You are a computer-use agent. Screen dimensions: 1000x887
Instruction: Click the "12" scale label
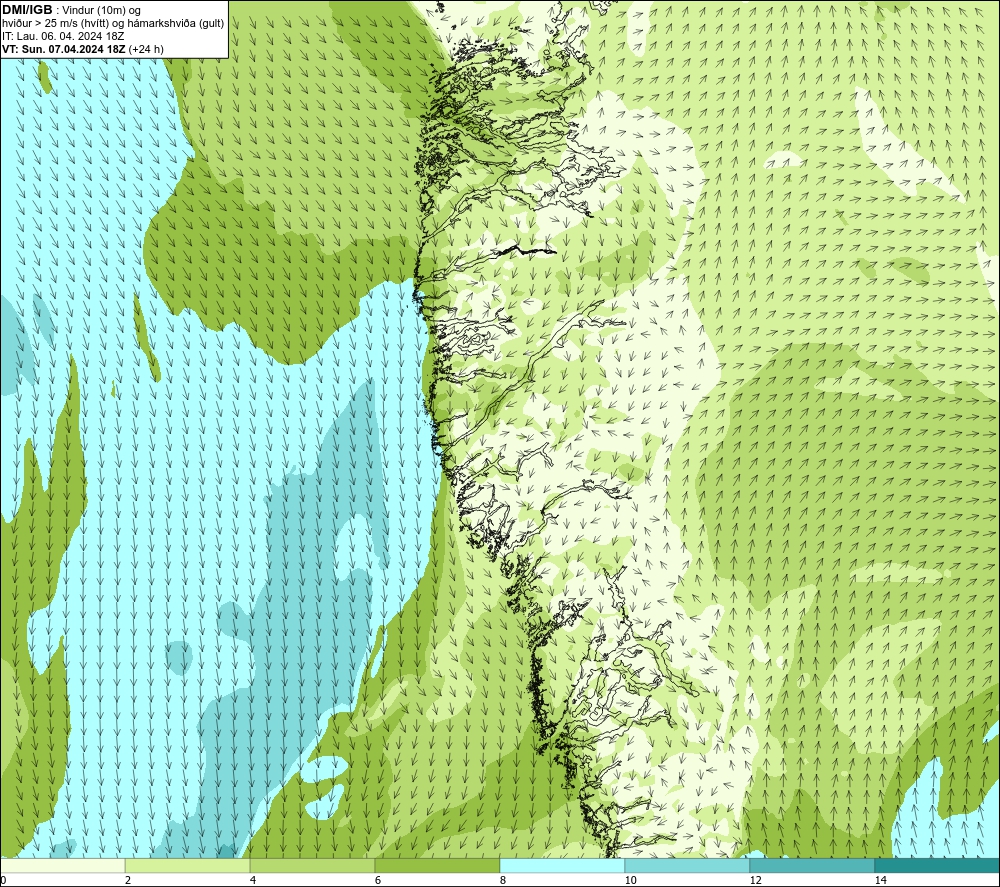(756, 881)
